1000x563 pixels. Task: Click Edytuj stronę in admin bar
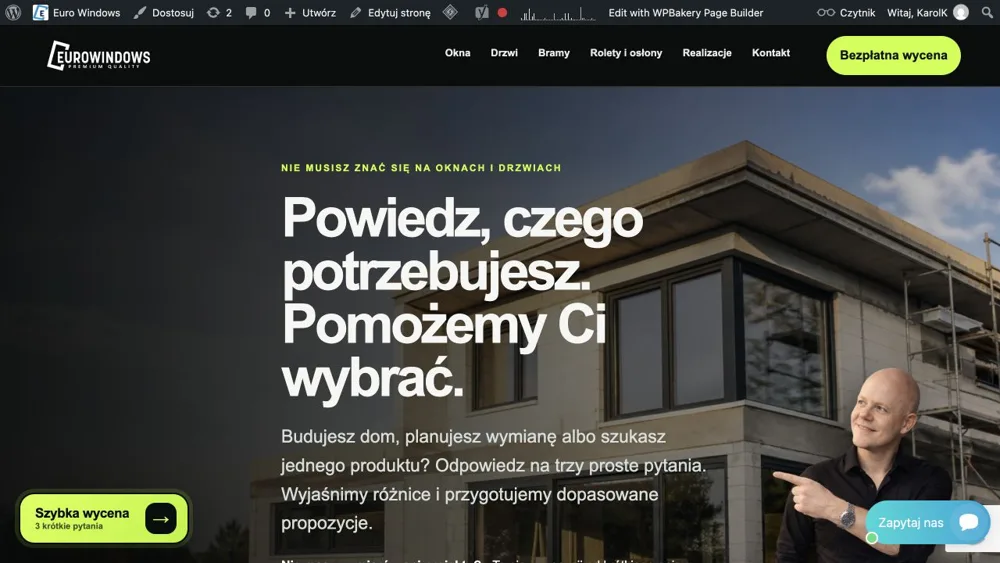tap(390, 12)
